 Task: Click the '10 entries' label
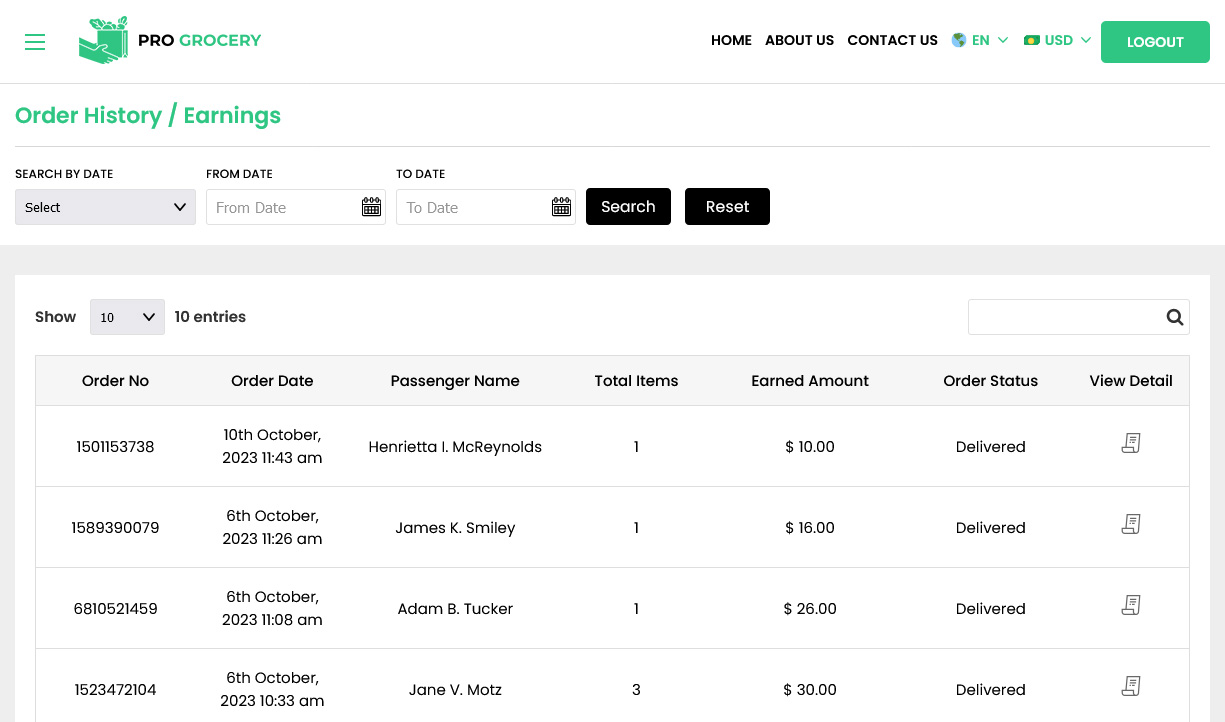point(210,317)
